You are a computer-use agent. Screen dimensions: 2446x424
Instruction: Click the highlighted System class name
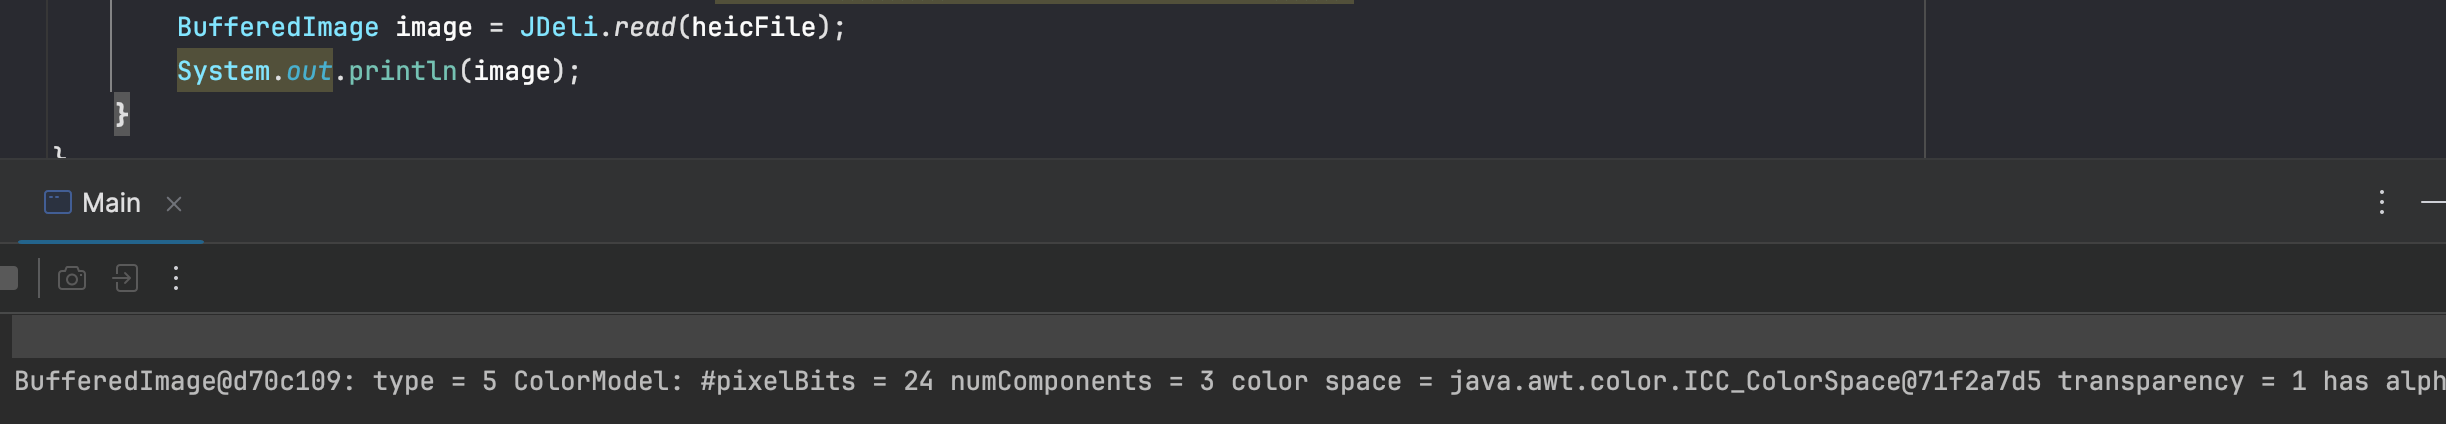(x=223, y=71)
